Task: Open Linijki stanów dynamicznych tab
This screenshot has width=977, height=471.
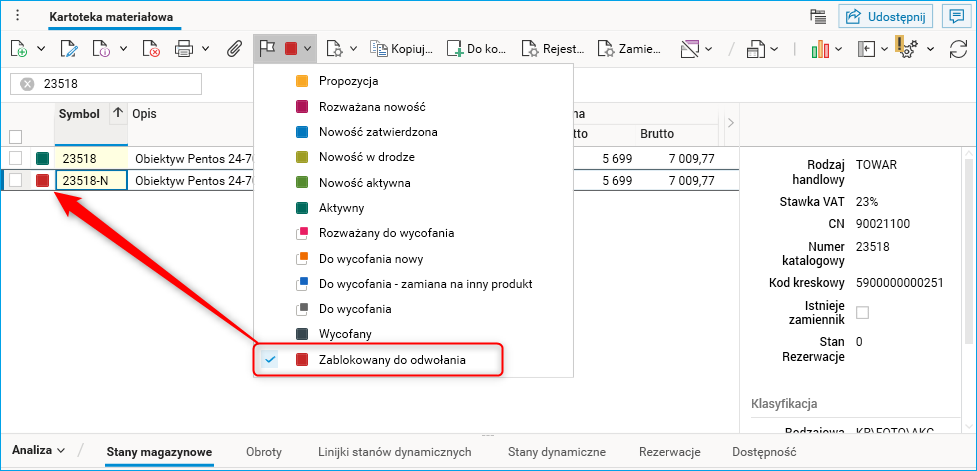Action: (x=394, y=452)
